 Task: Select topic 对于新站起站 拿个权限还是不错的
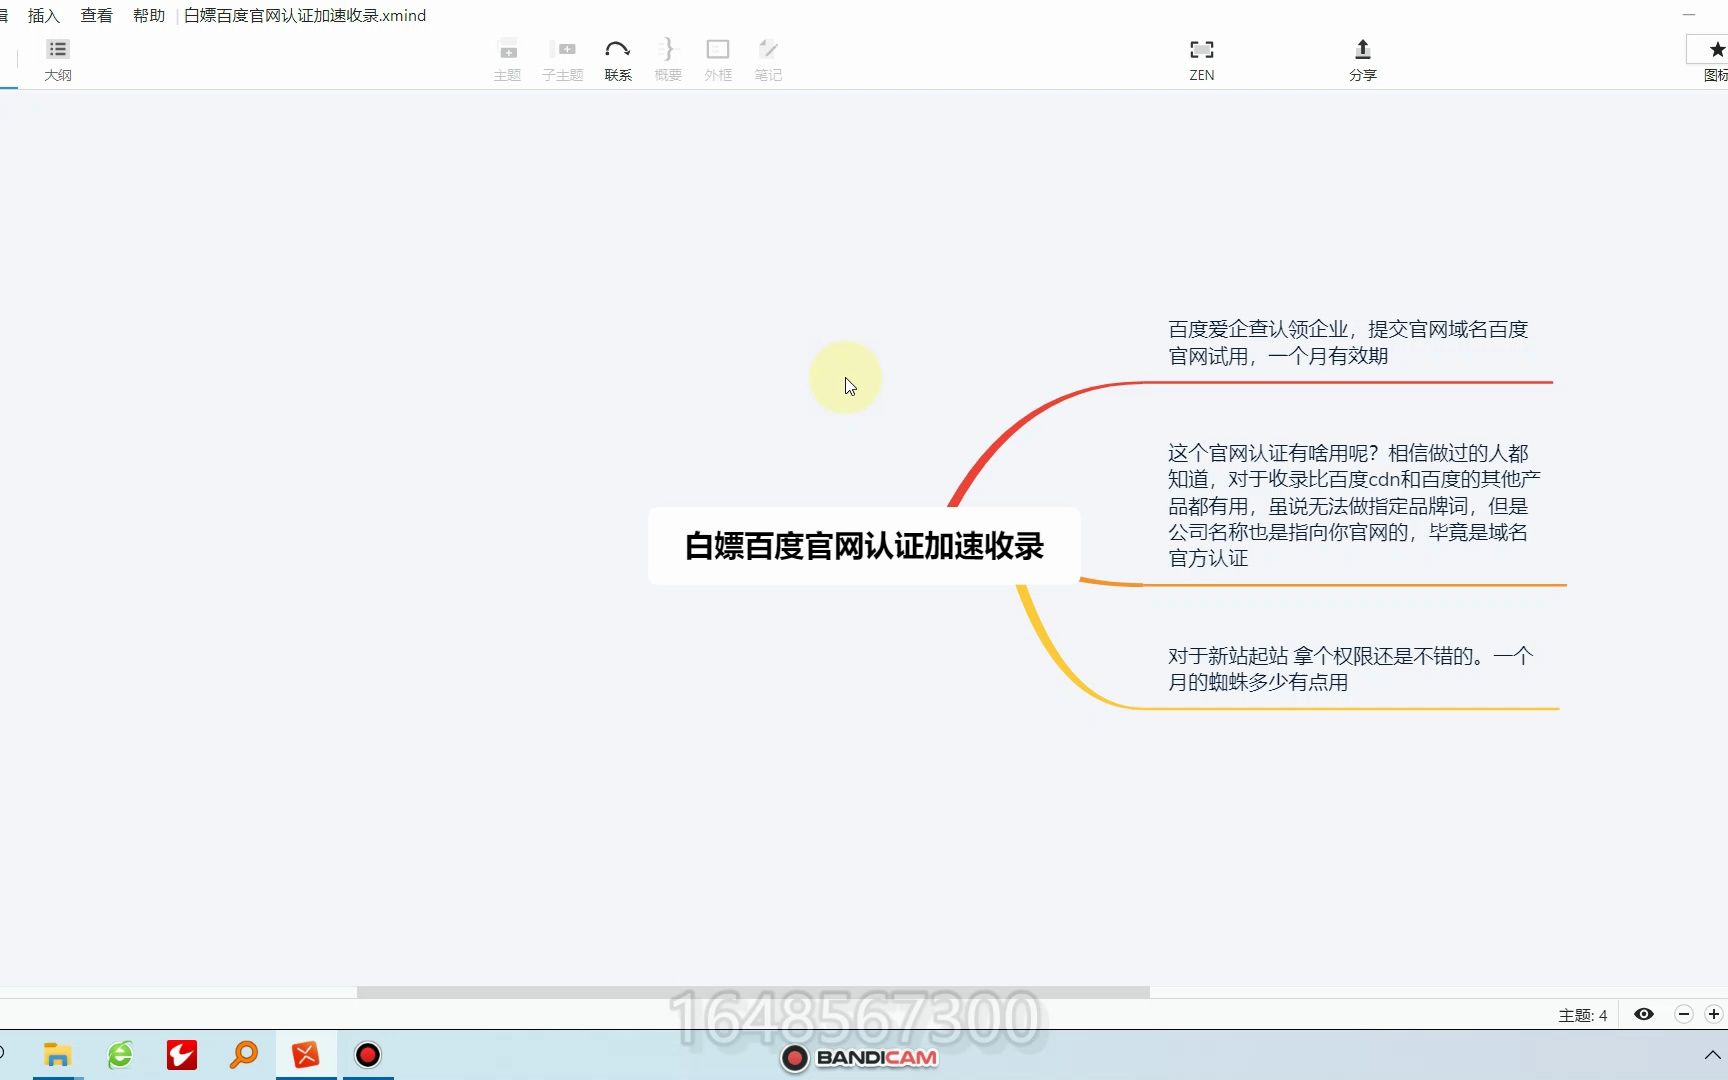tap(1350, 668)
